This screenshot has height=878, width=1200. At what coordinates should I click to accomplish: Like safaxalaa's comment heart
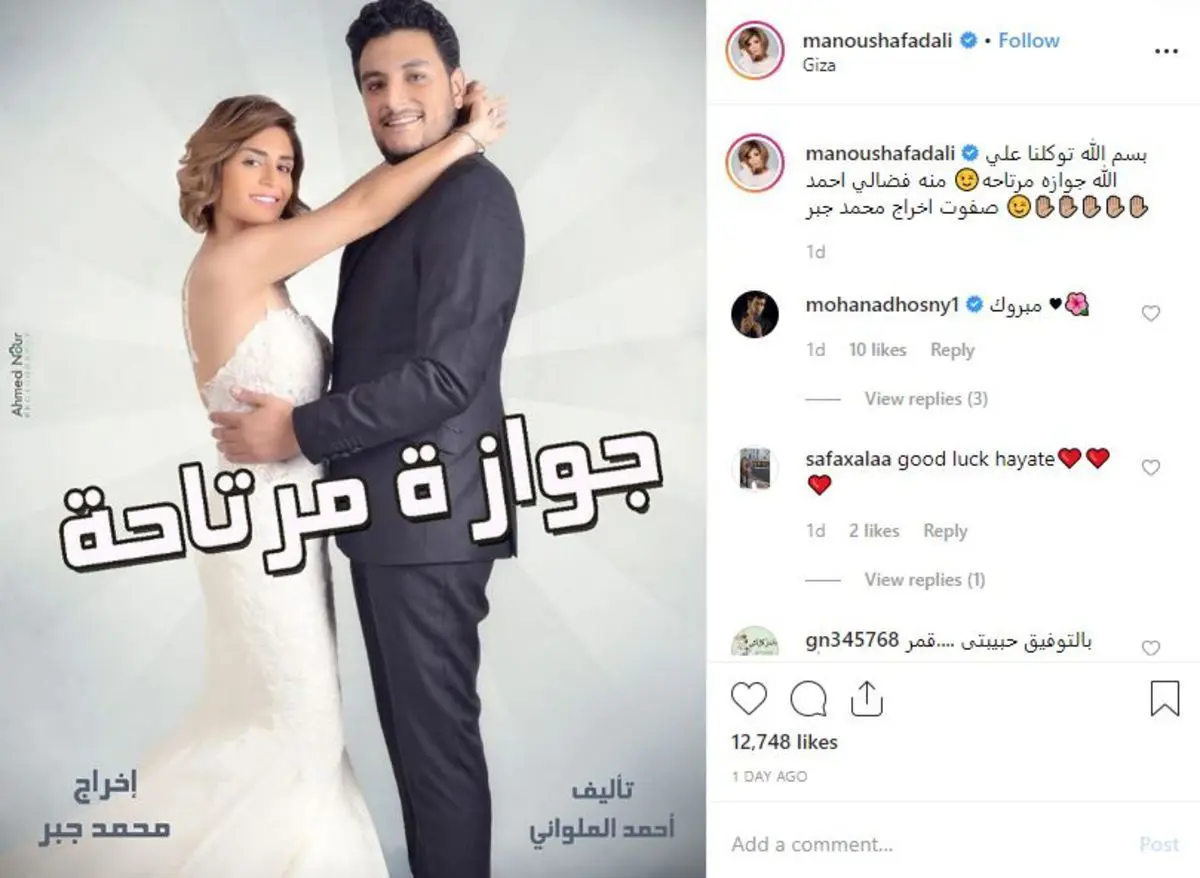coord(1151,468)
